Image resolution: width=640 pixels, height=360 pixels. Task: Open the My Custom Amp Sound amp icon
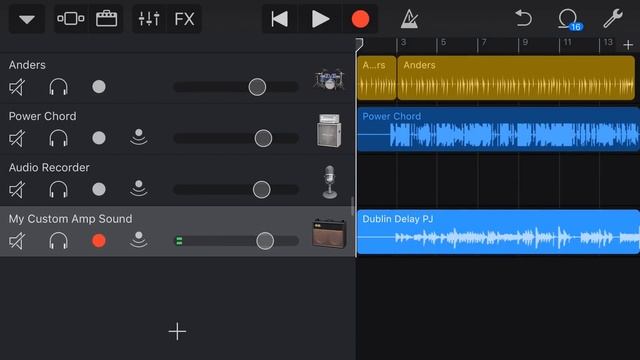(329, 233)
